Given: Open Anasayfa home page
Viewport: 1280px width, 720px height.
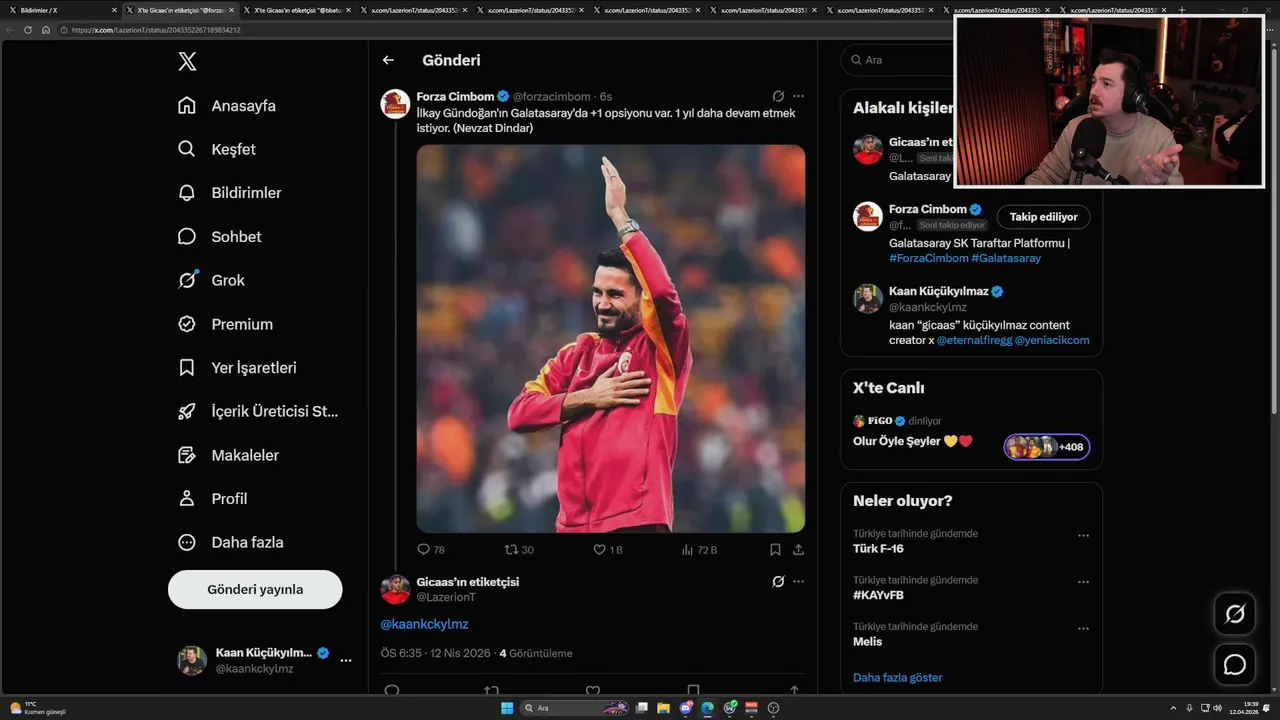Looking at the screenshot, I should click(x=226, y=106).
